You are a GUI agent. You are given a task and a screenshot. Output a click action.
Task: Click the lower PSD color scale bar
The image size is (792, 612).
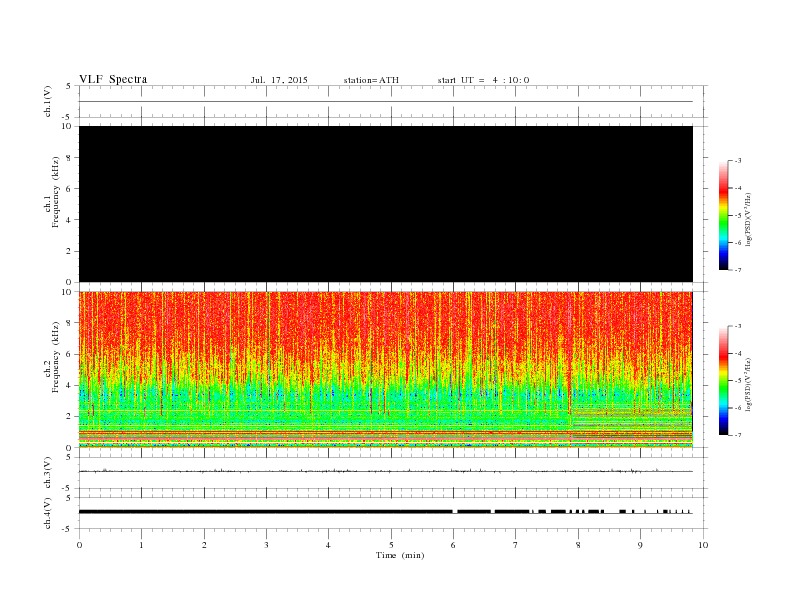[723, 380]
